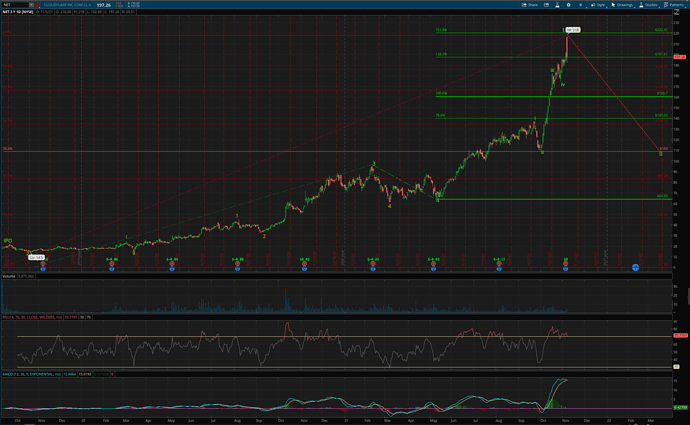Click the Volume study label
Viewport: 690px width, 425px height.
tap(9, 275)
